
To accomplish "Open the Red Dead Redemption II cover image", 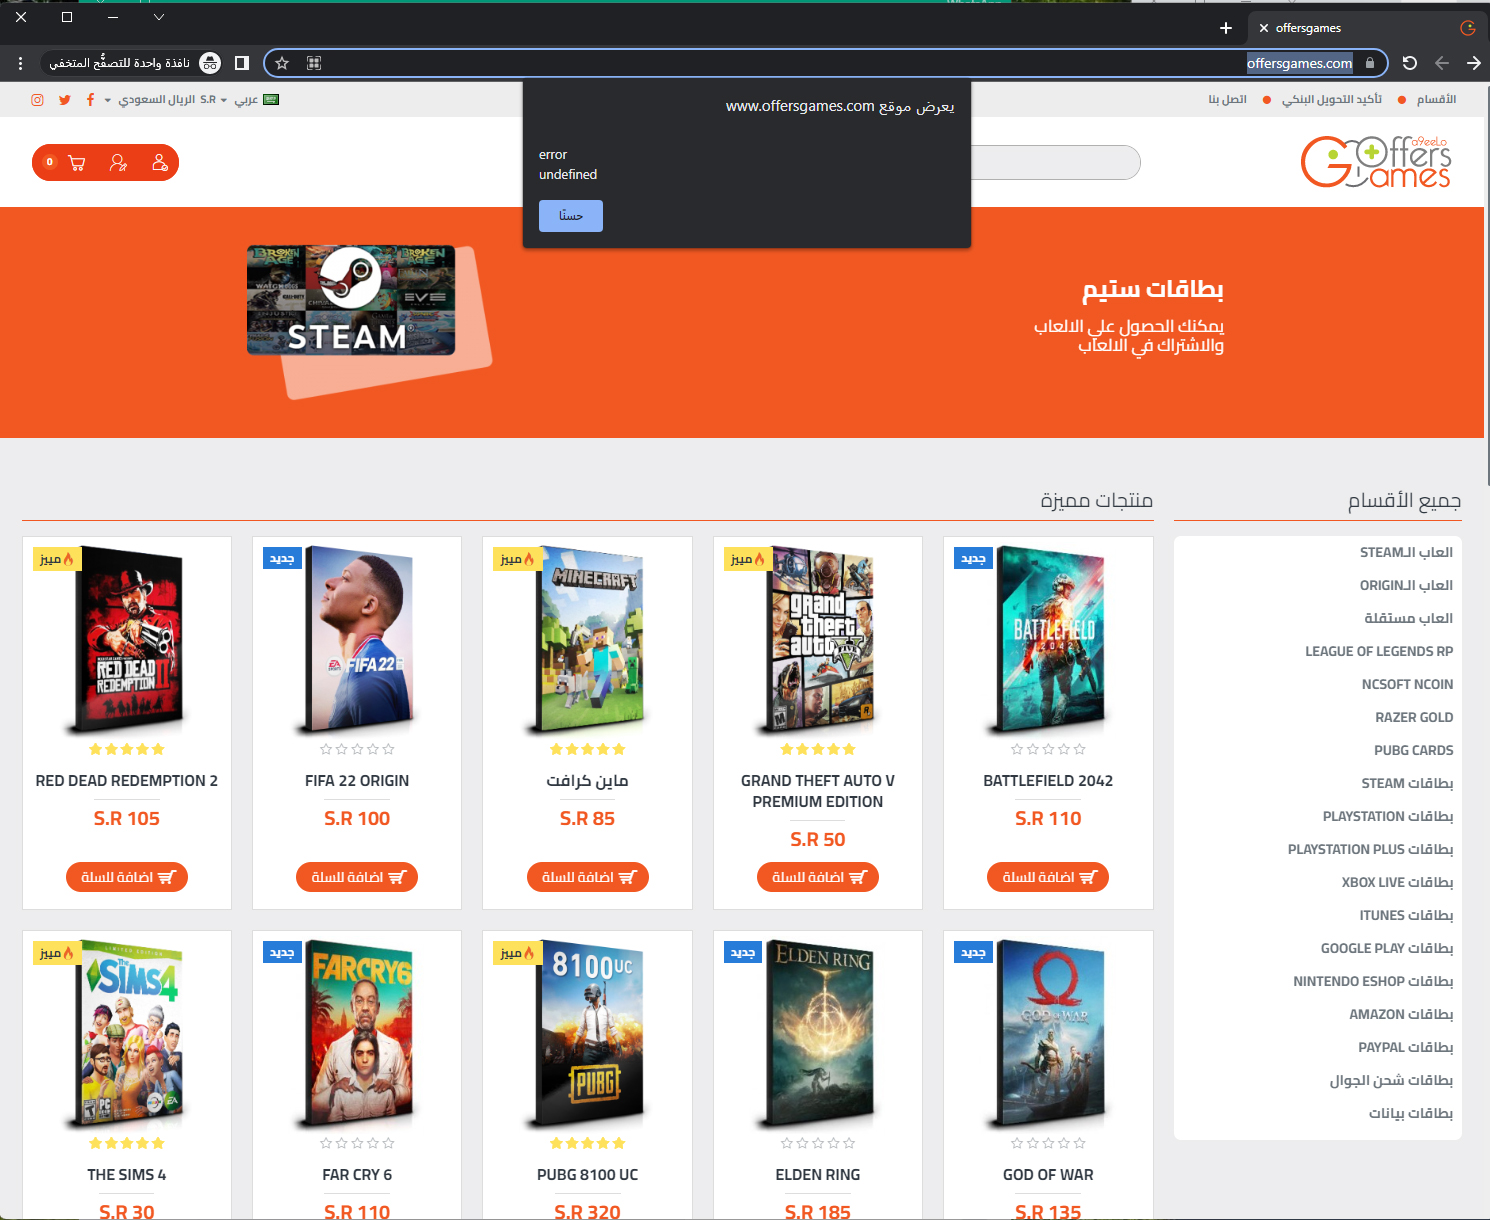I will tap(127, 638).
